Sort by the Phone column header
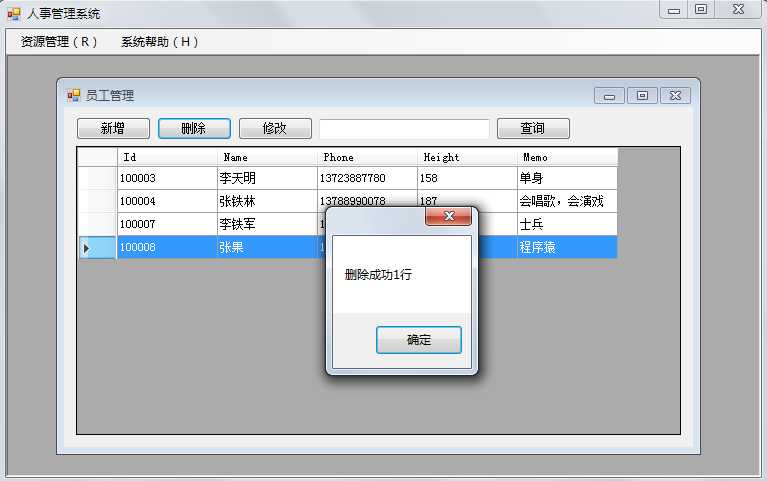This screenshot has width=767, height=481. [367, 157]
